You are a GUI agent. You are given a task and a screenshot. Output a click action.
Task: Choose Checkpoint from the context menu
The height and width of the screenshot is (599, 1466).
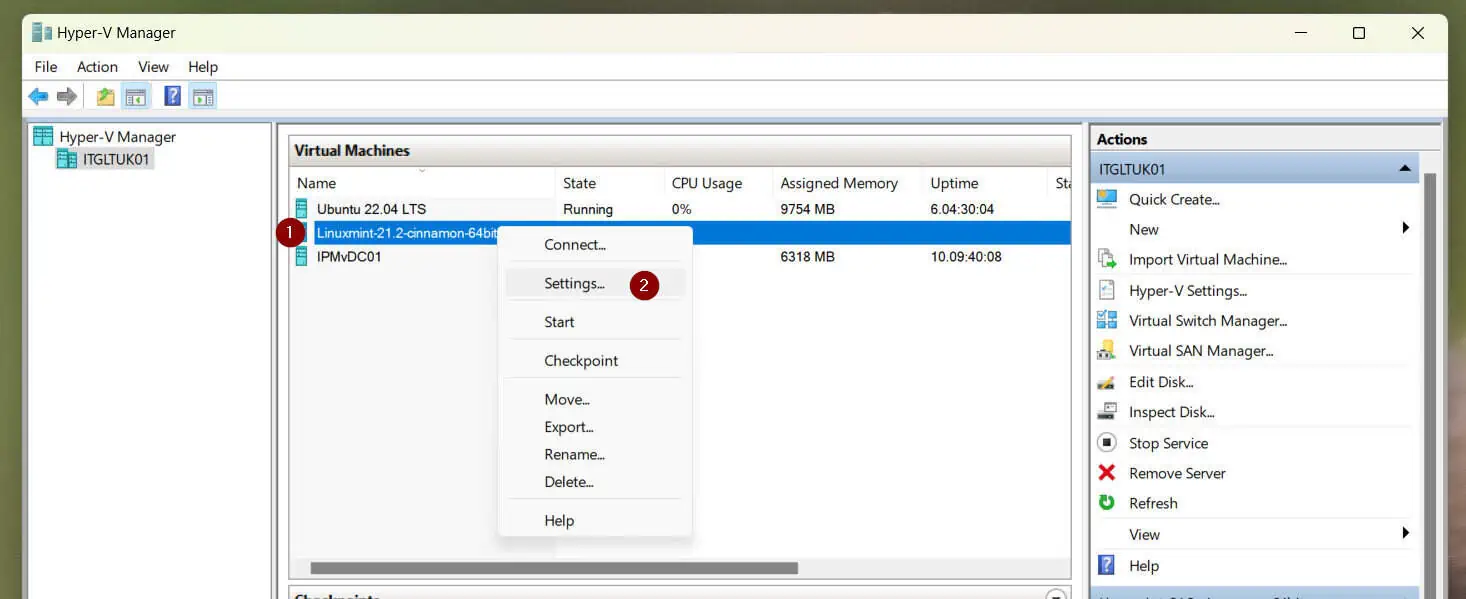pos(595,361)
